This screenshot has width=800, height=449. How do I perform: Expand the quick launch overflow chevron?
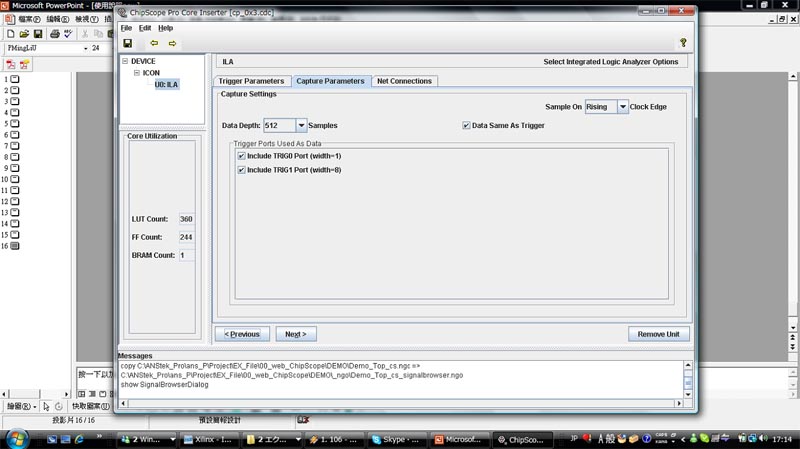tap(99, 436)
